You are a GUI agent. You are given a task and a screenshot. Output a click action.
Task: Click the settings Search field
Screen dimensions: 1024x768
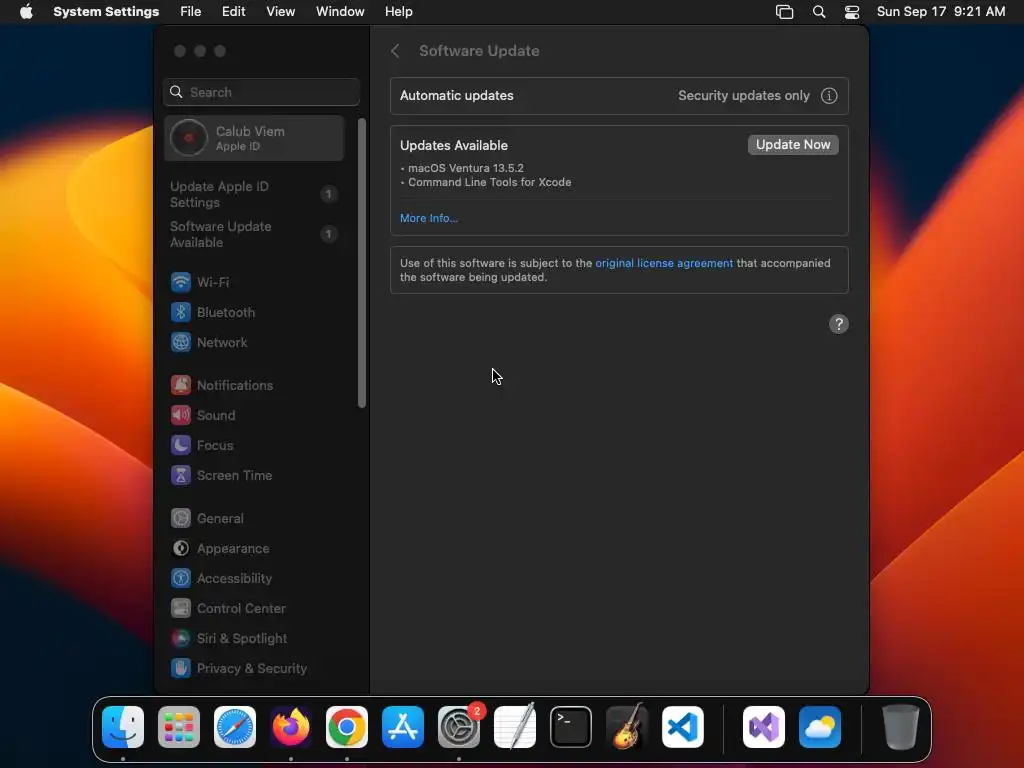coord(261,92)
